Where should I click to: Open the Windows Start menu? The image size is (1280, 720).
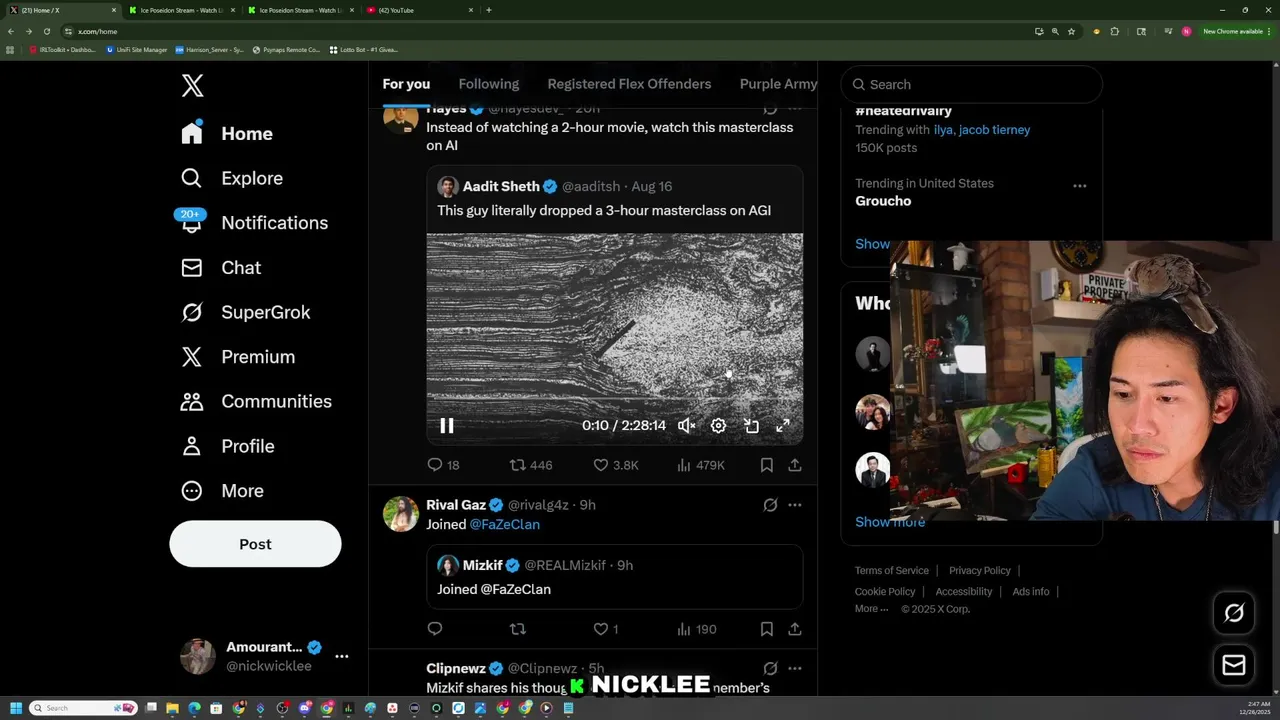click(15, 708)
